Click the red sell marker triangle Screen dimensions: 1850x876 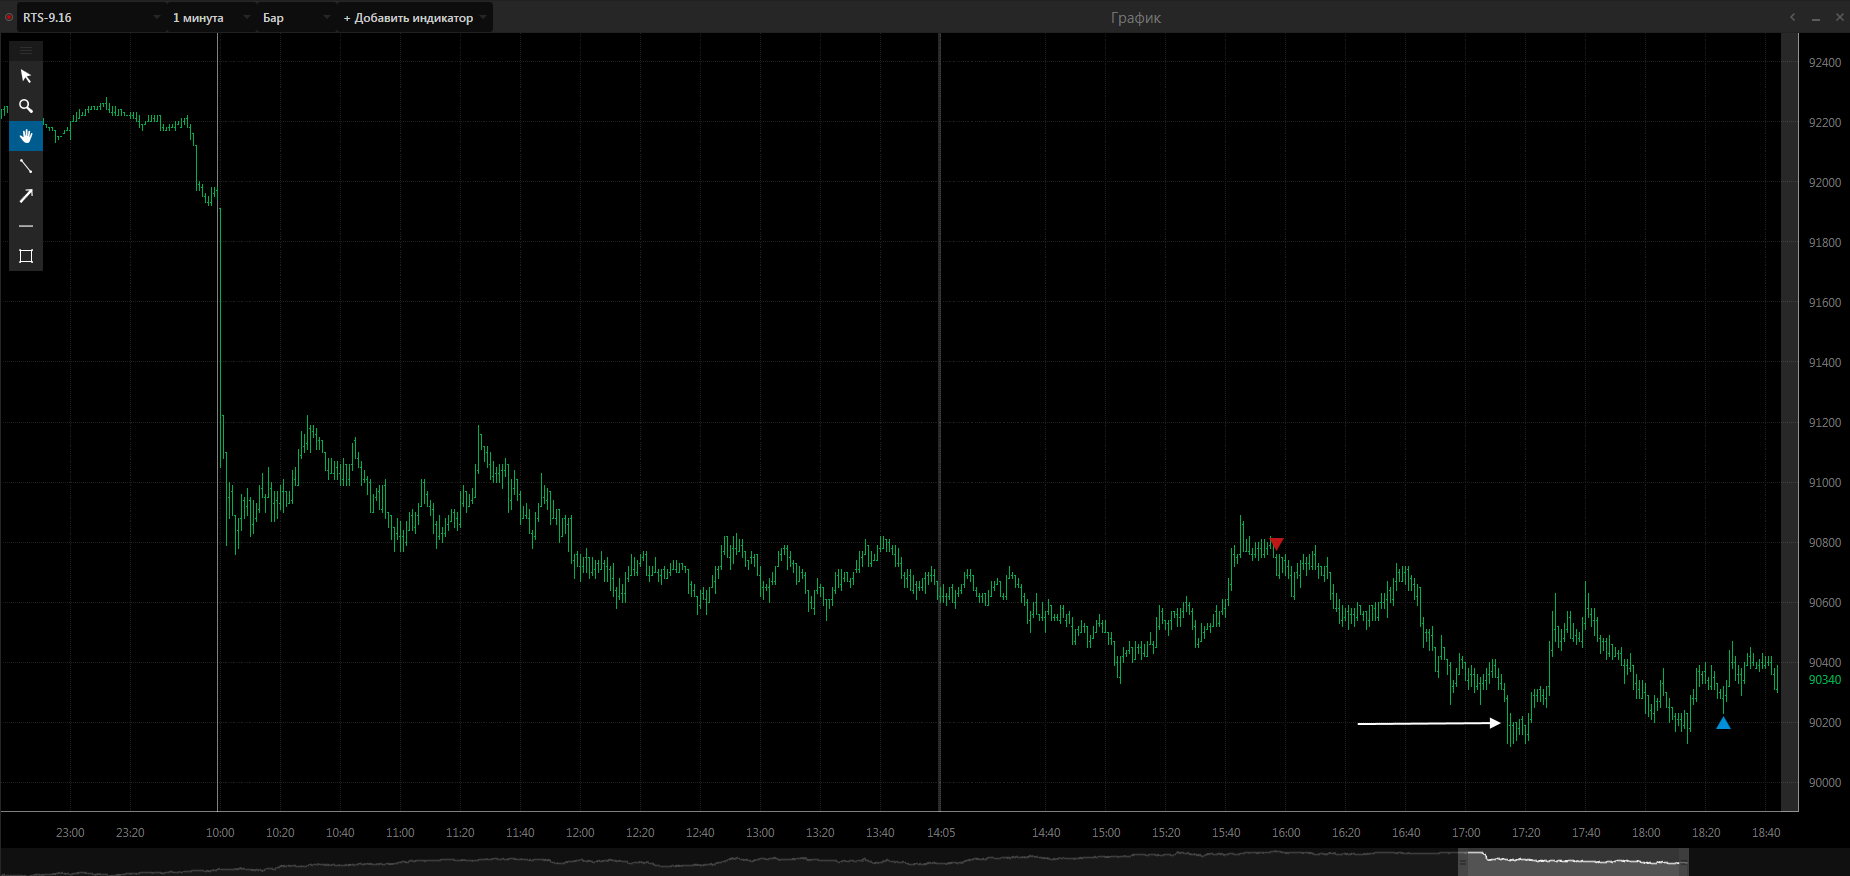point(1276,544)
